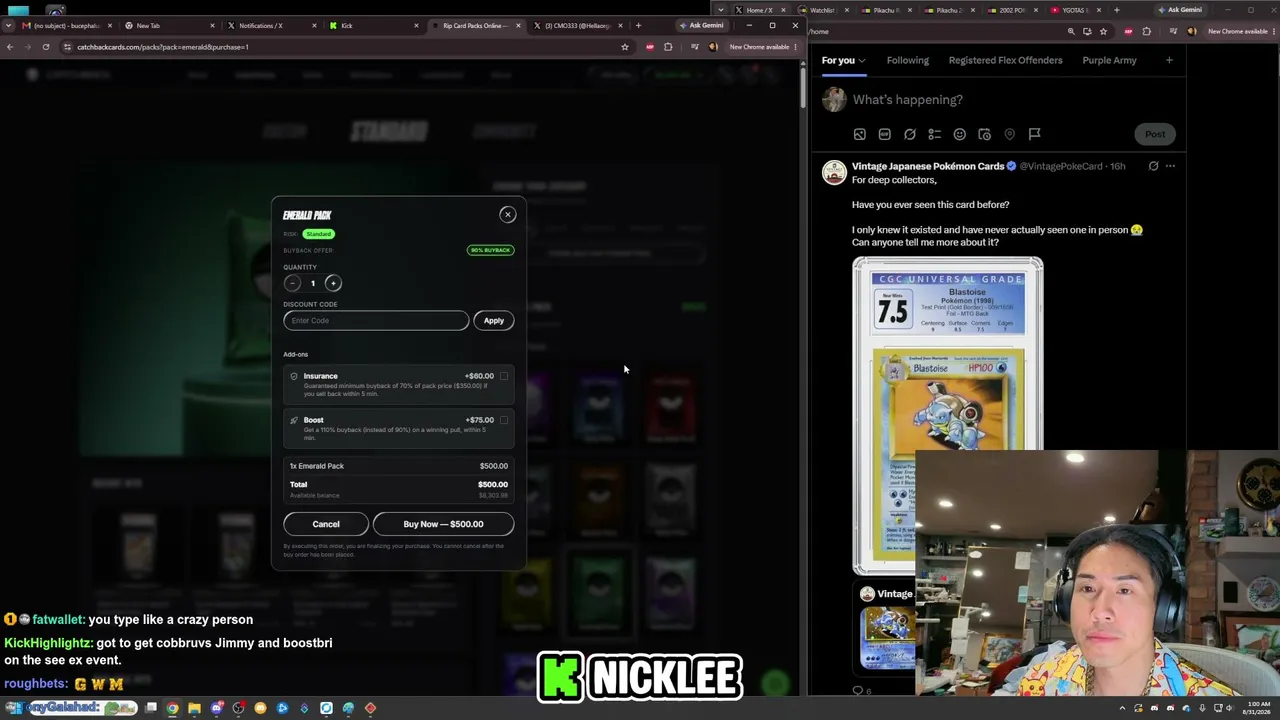Open new tab in right Chrome window

(1116, 10)
